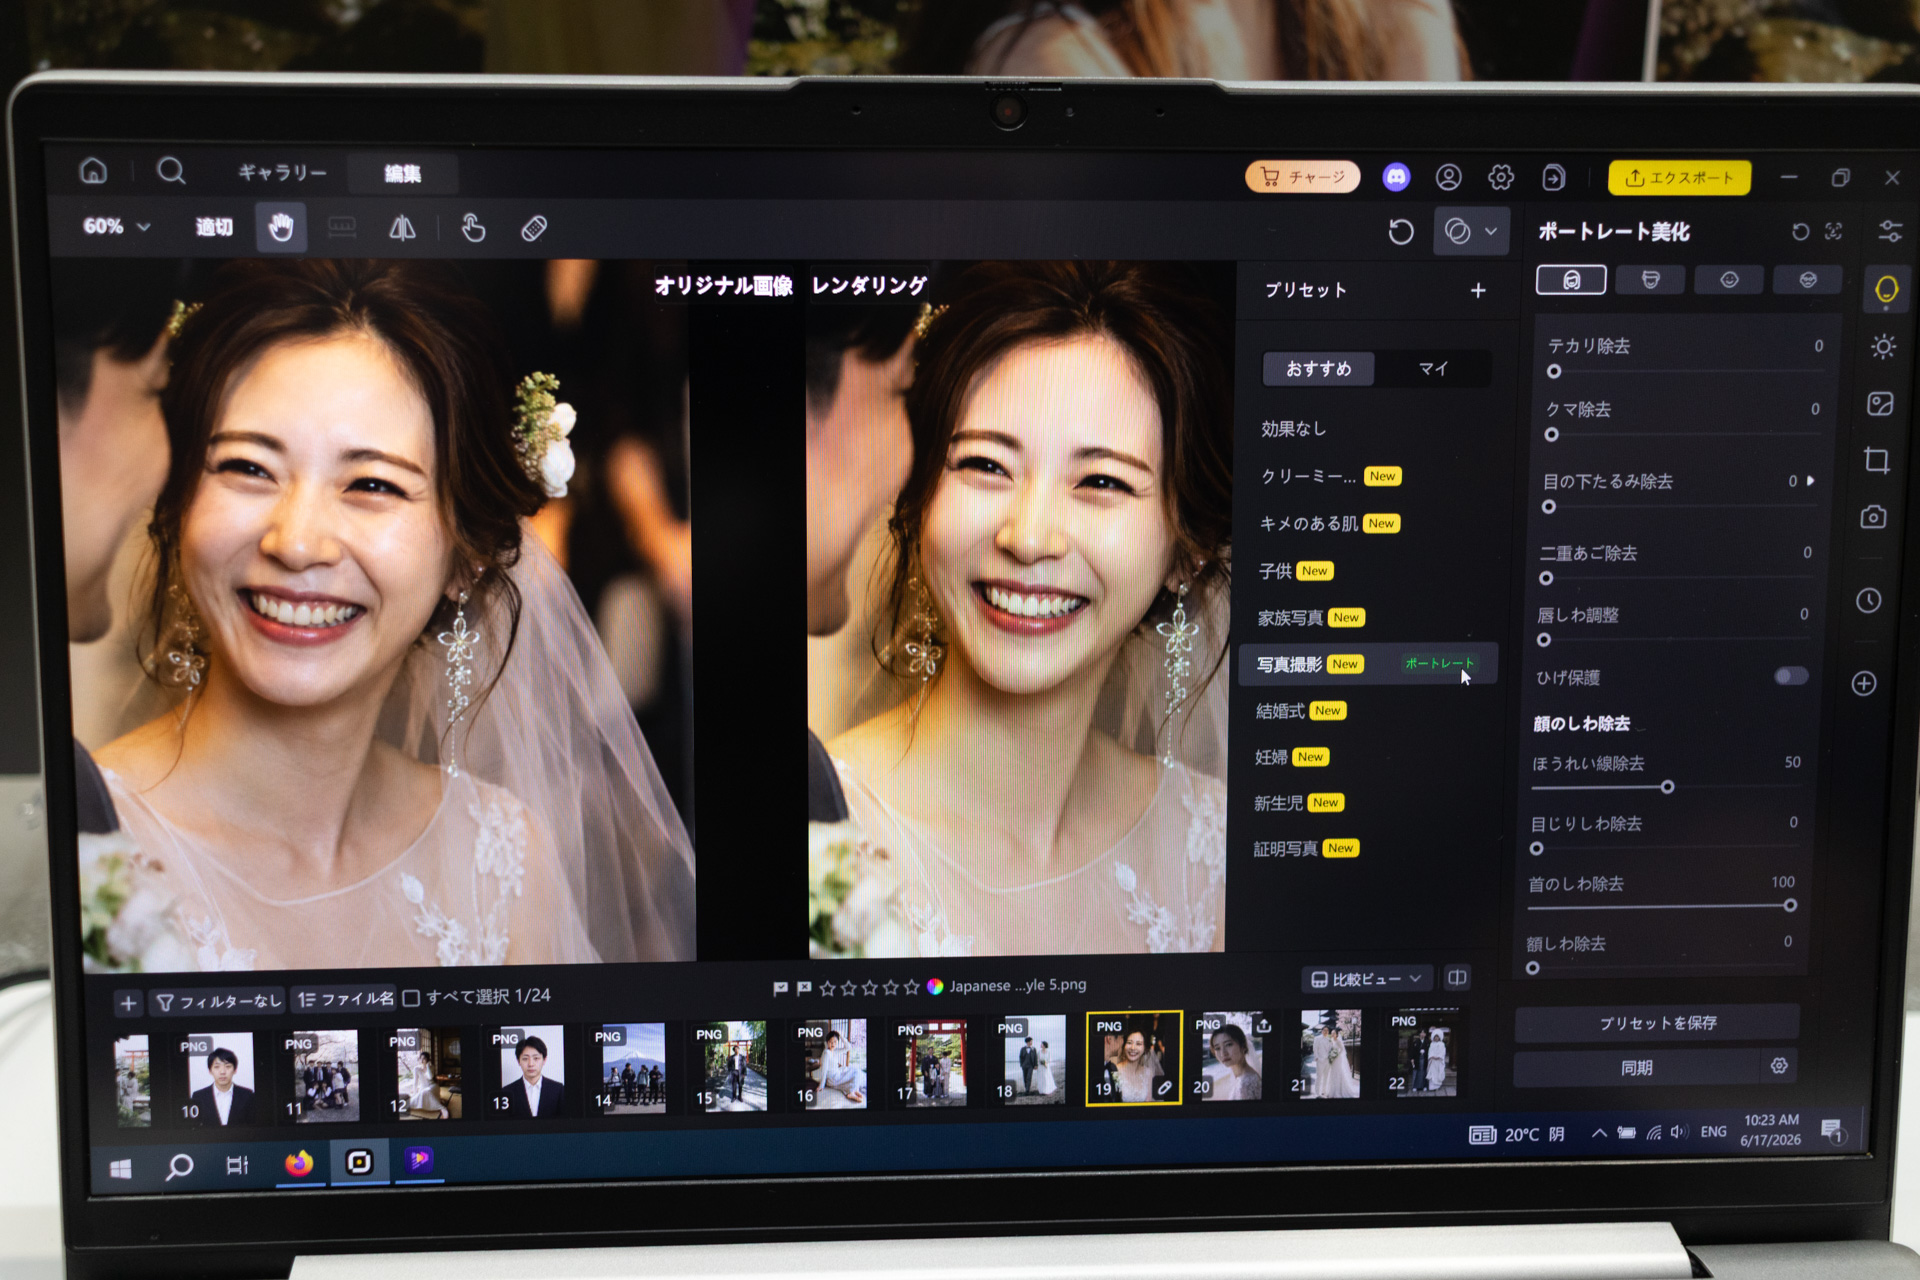Toggle the split panel layout icon

click(x=1457, y=977)
